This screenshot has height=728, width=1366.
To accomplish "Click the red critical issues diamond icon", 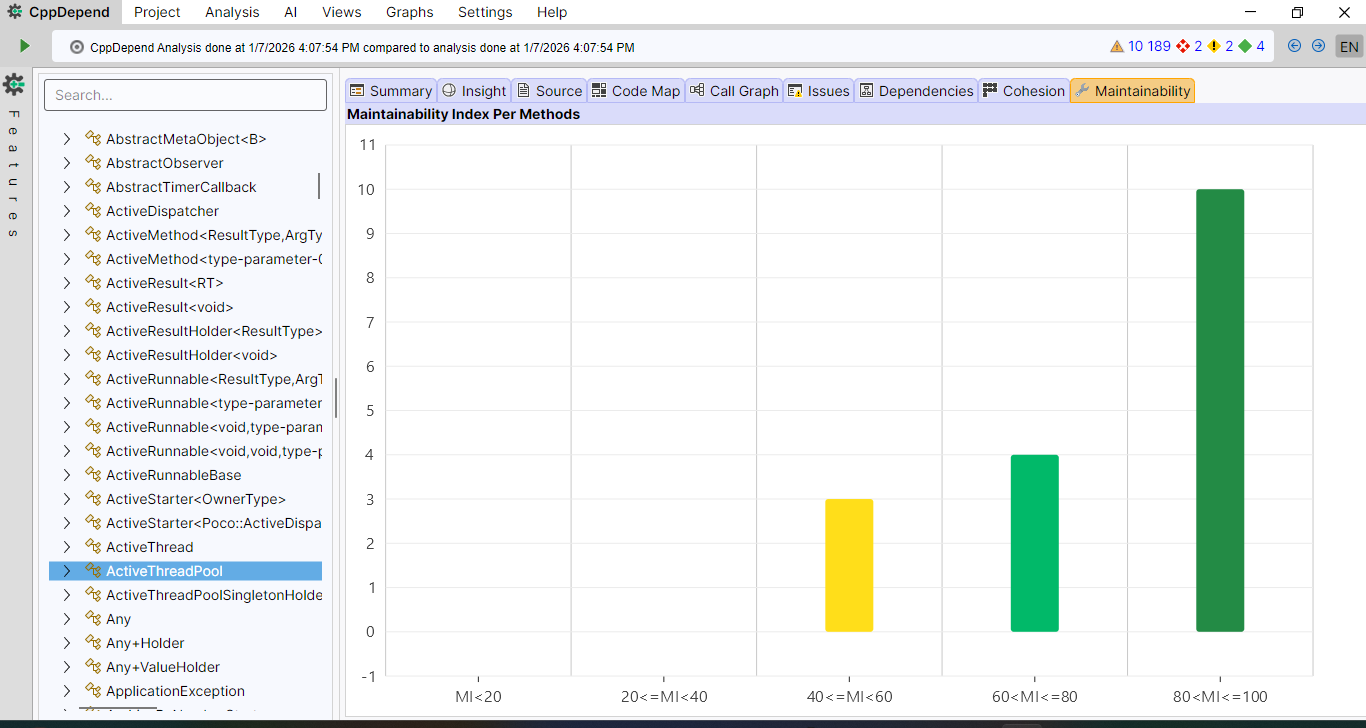I will click(x=1183, y=46).
